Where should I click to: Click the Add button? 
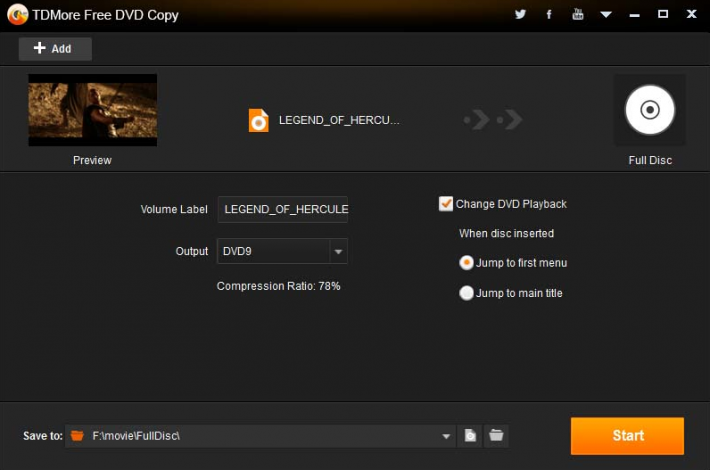(x=55, y=48)
